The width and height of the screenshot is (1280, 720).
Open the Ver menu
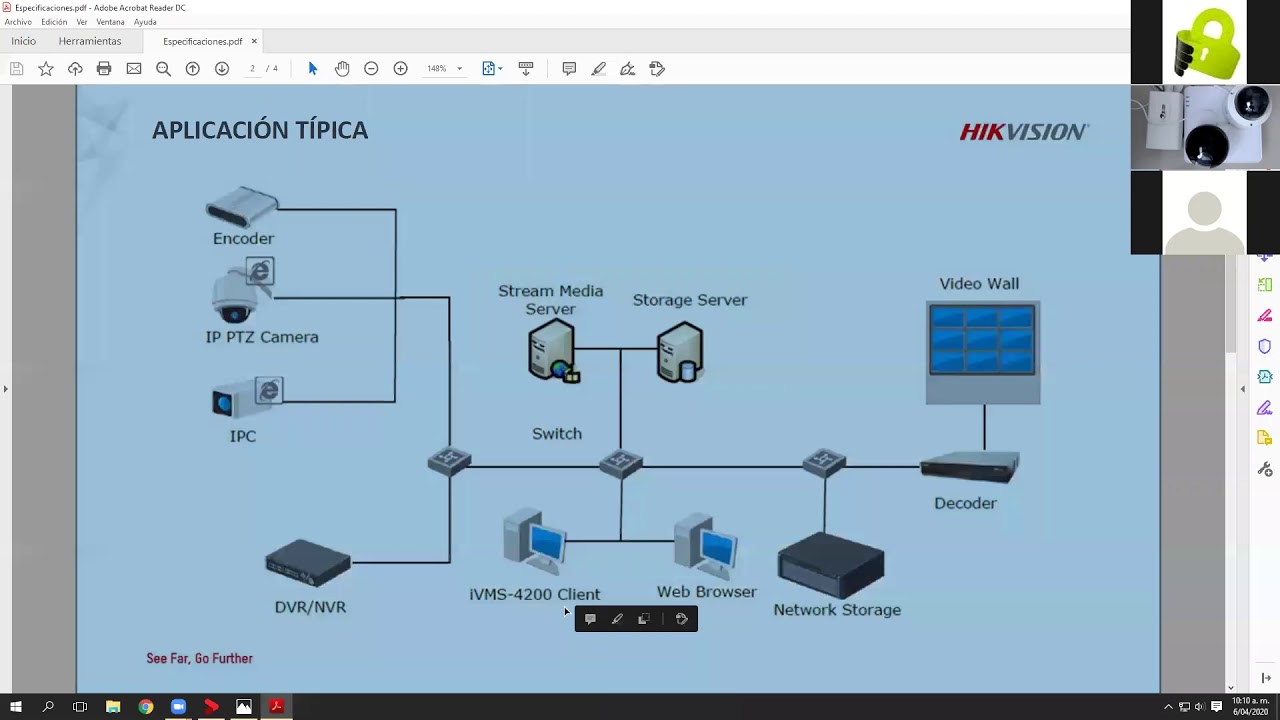pos(82,22)
